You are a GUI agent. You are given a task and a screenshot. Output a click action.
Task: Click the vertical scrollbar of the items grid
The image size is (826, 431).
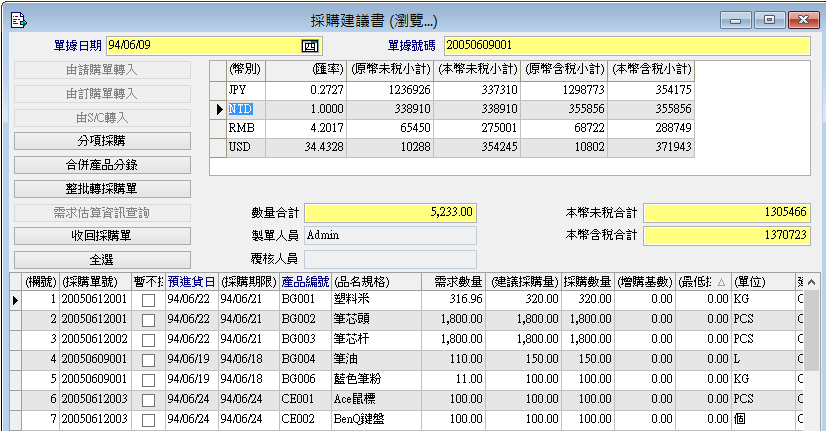(816, 350)
